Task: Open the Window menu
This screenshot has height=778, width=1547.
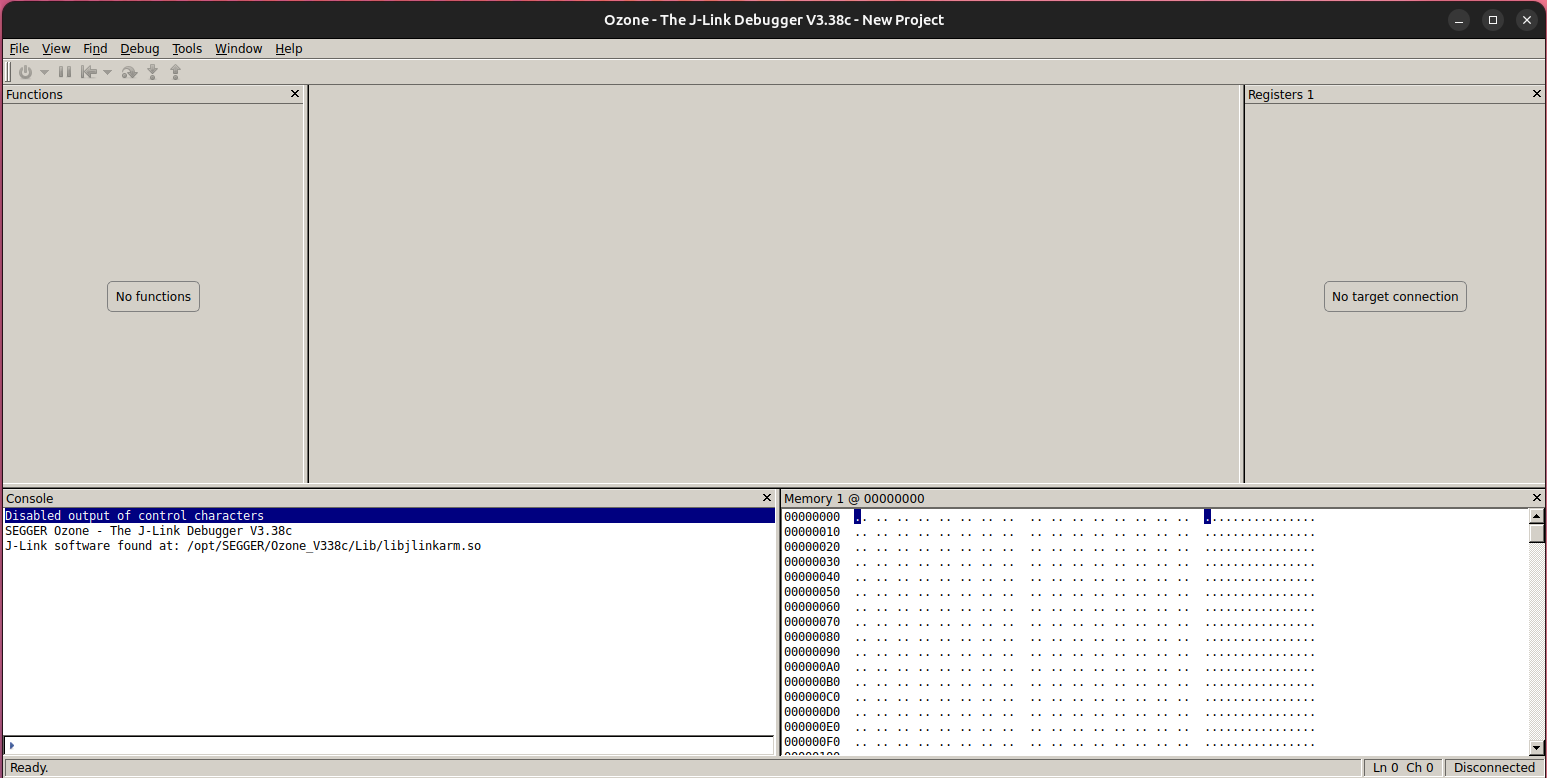Action: [238, 48]
